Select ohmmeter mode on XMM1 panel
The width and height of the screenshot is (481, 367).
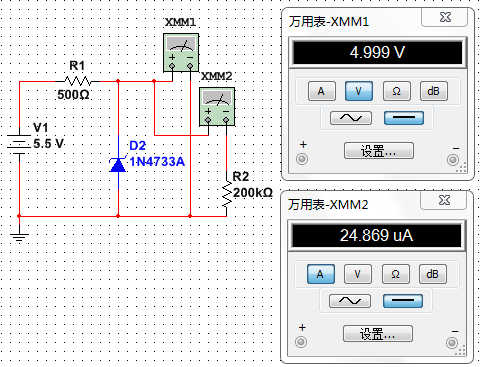point(396,91)
